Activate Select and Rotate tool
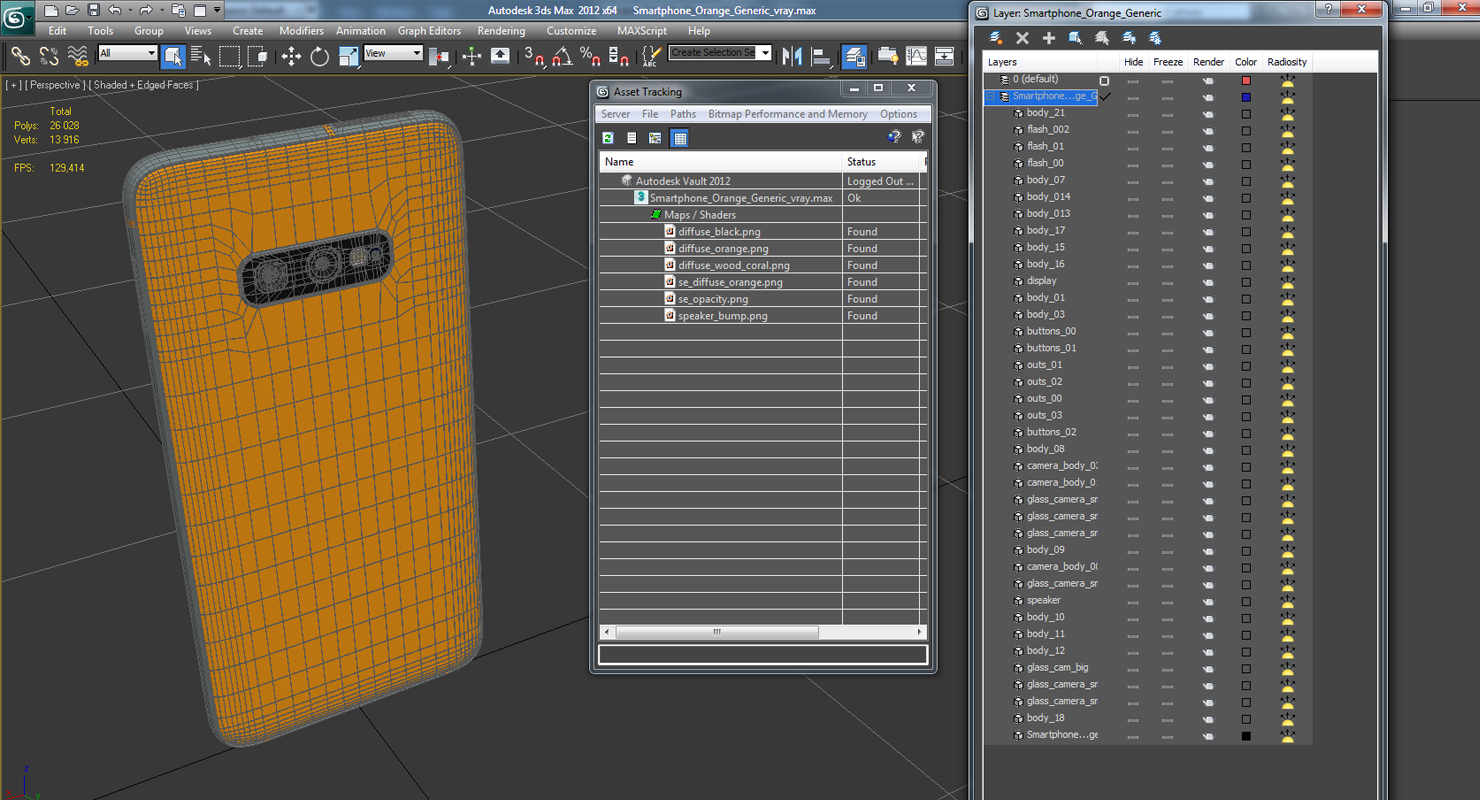Viewport: 1480px width, 800px height. click(320, 56)
